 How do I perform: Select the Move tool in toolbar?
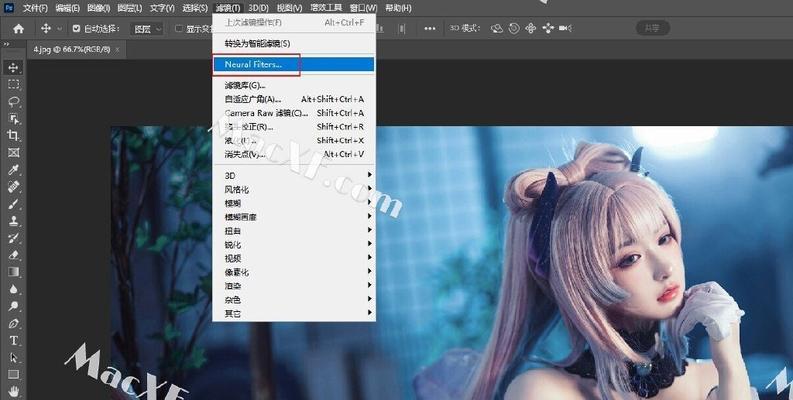(x=14, y=67)
